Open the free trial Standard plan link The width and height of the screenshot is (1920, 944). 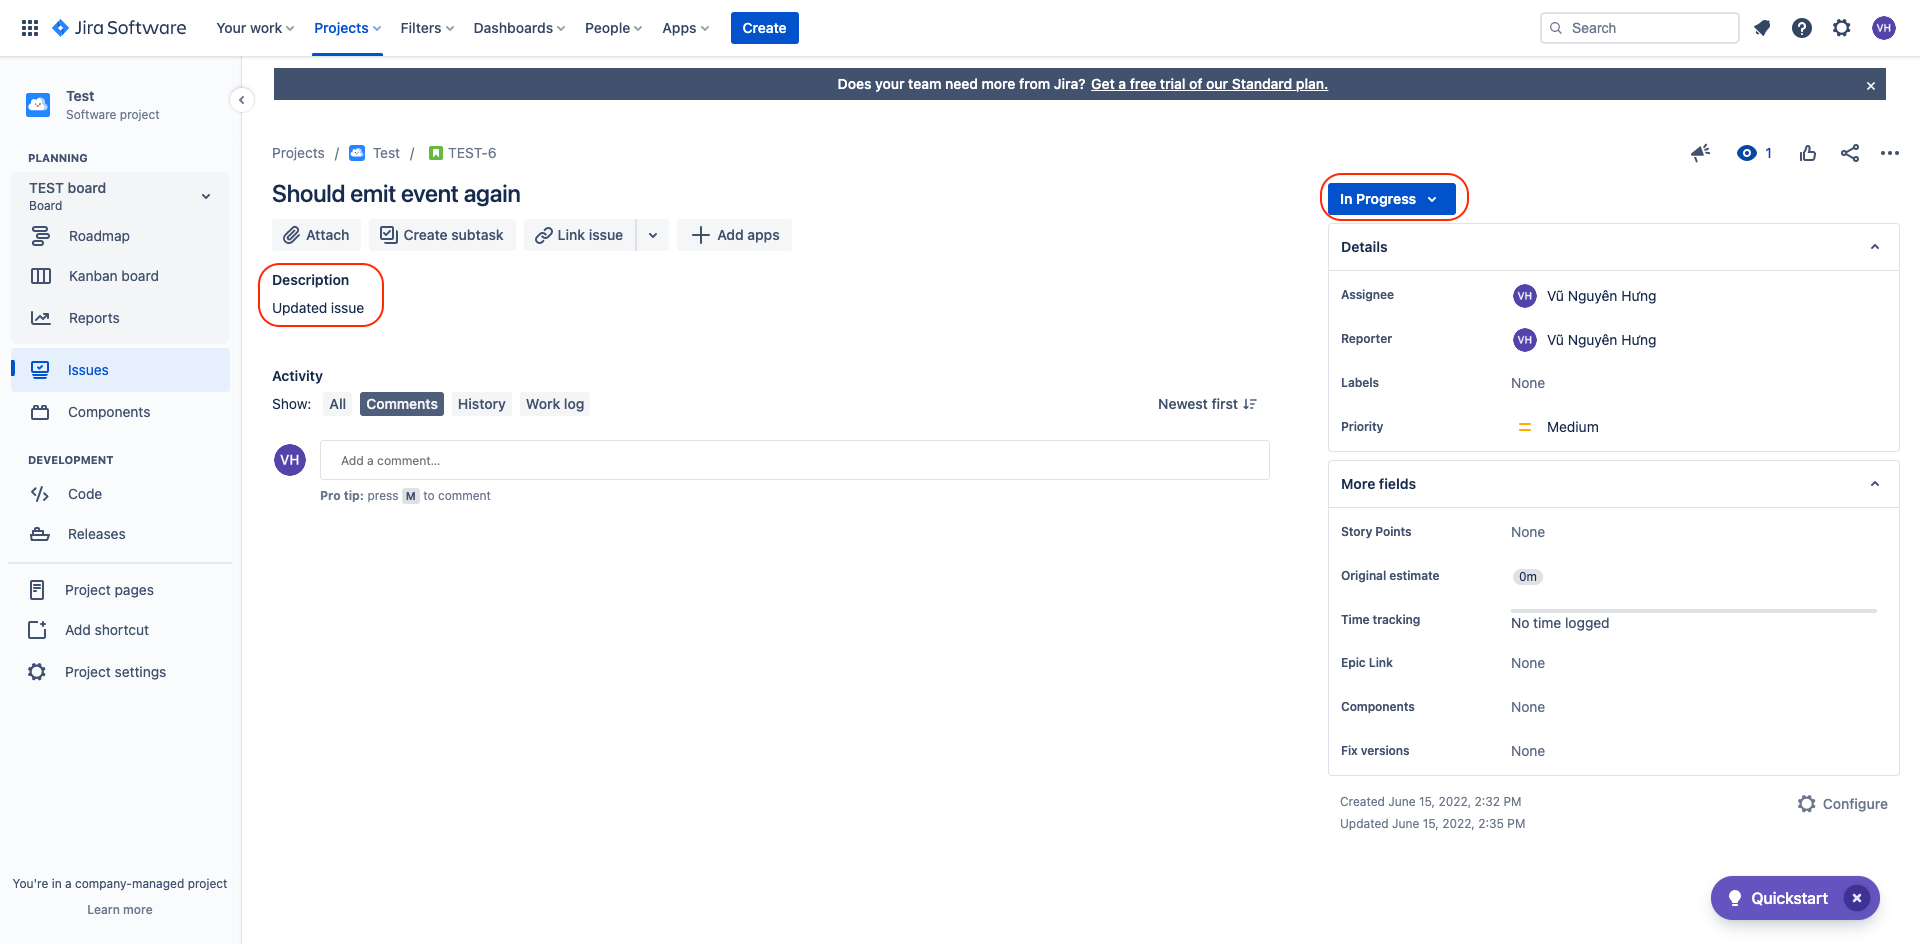coord(1208,84)
